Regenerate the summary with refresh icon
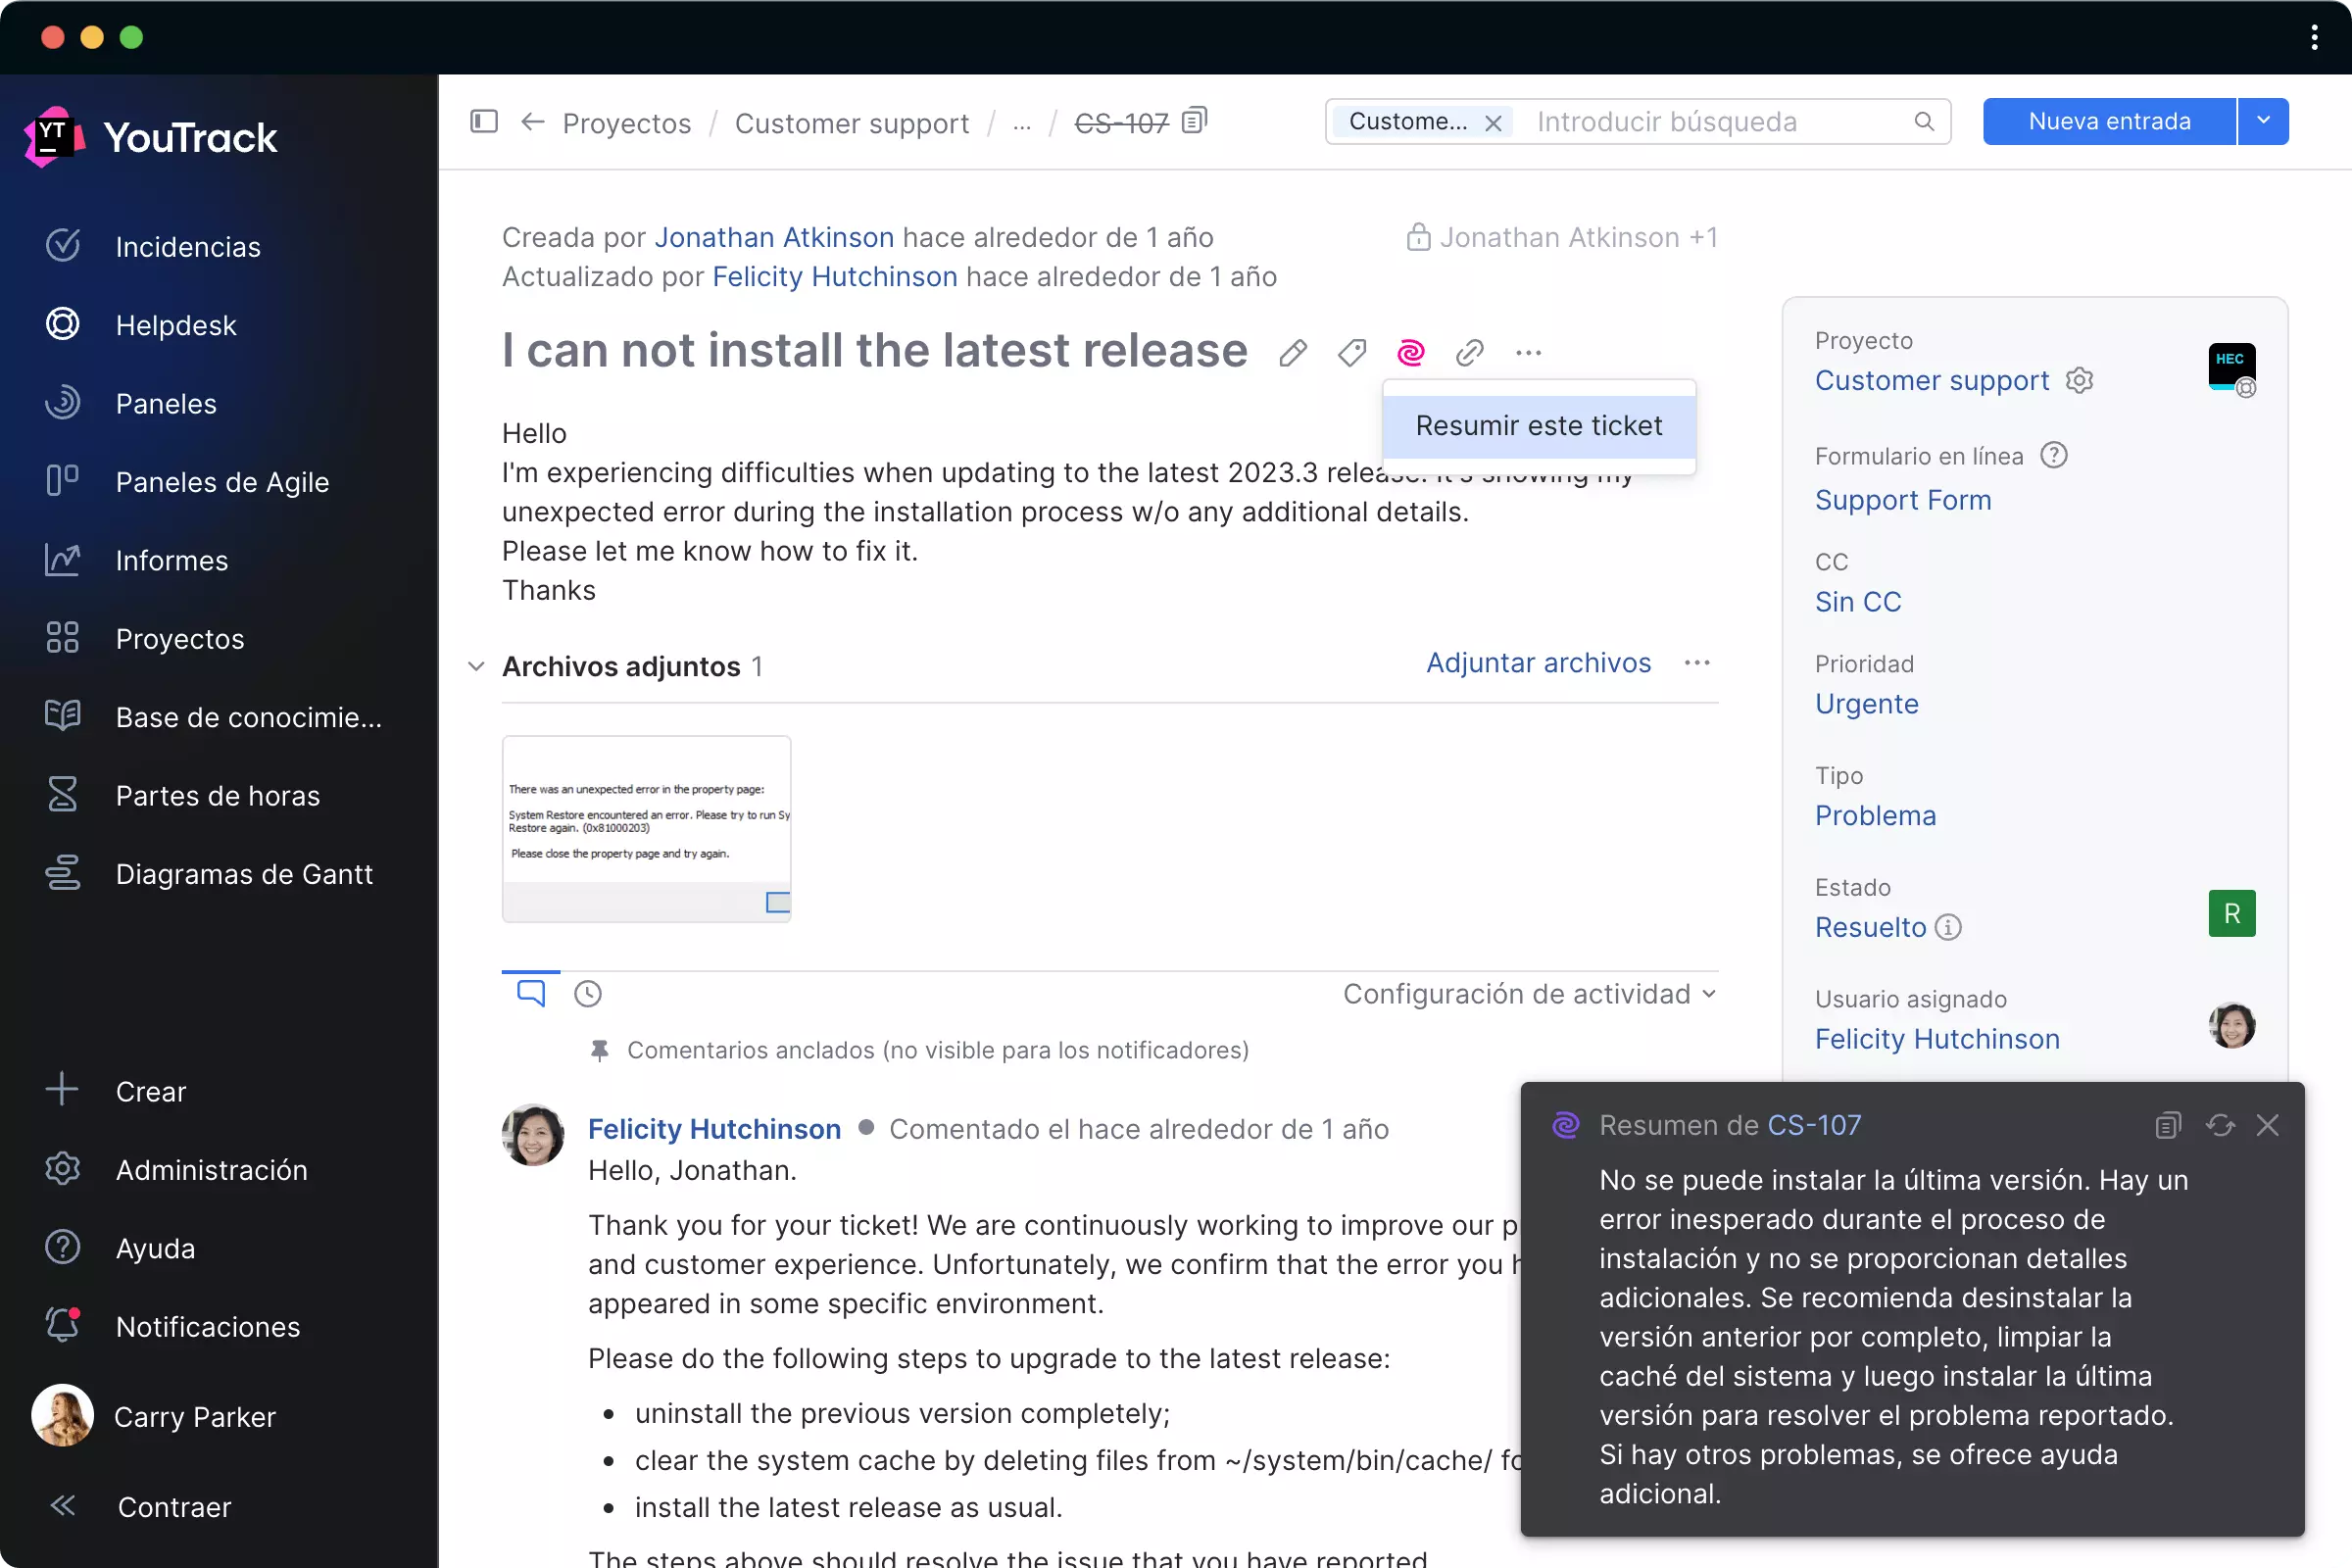Viewport: 2352px width, 1568px height. (2220, 1125)
